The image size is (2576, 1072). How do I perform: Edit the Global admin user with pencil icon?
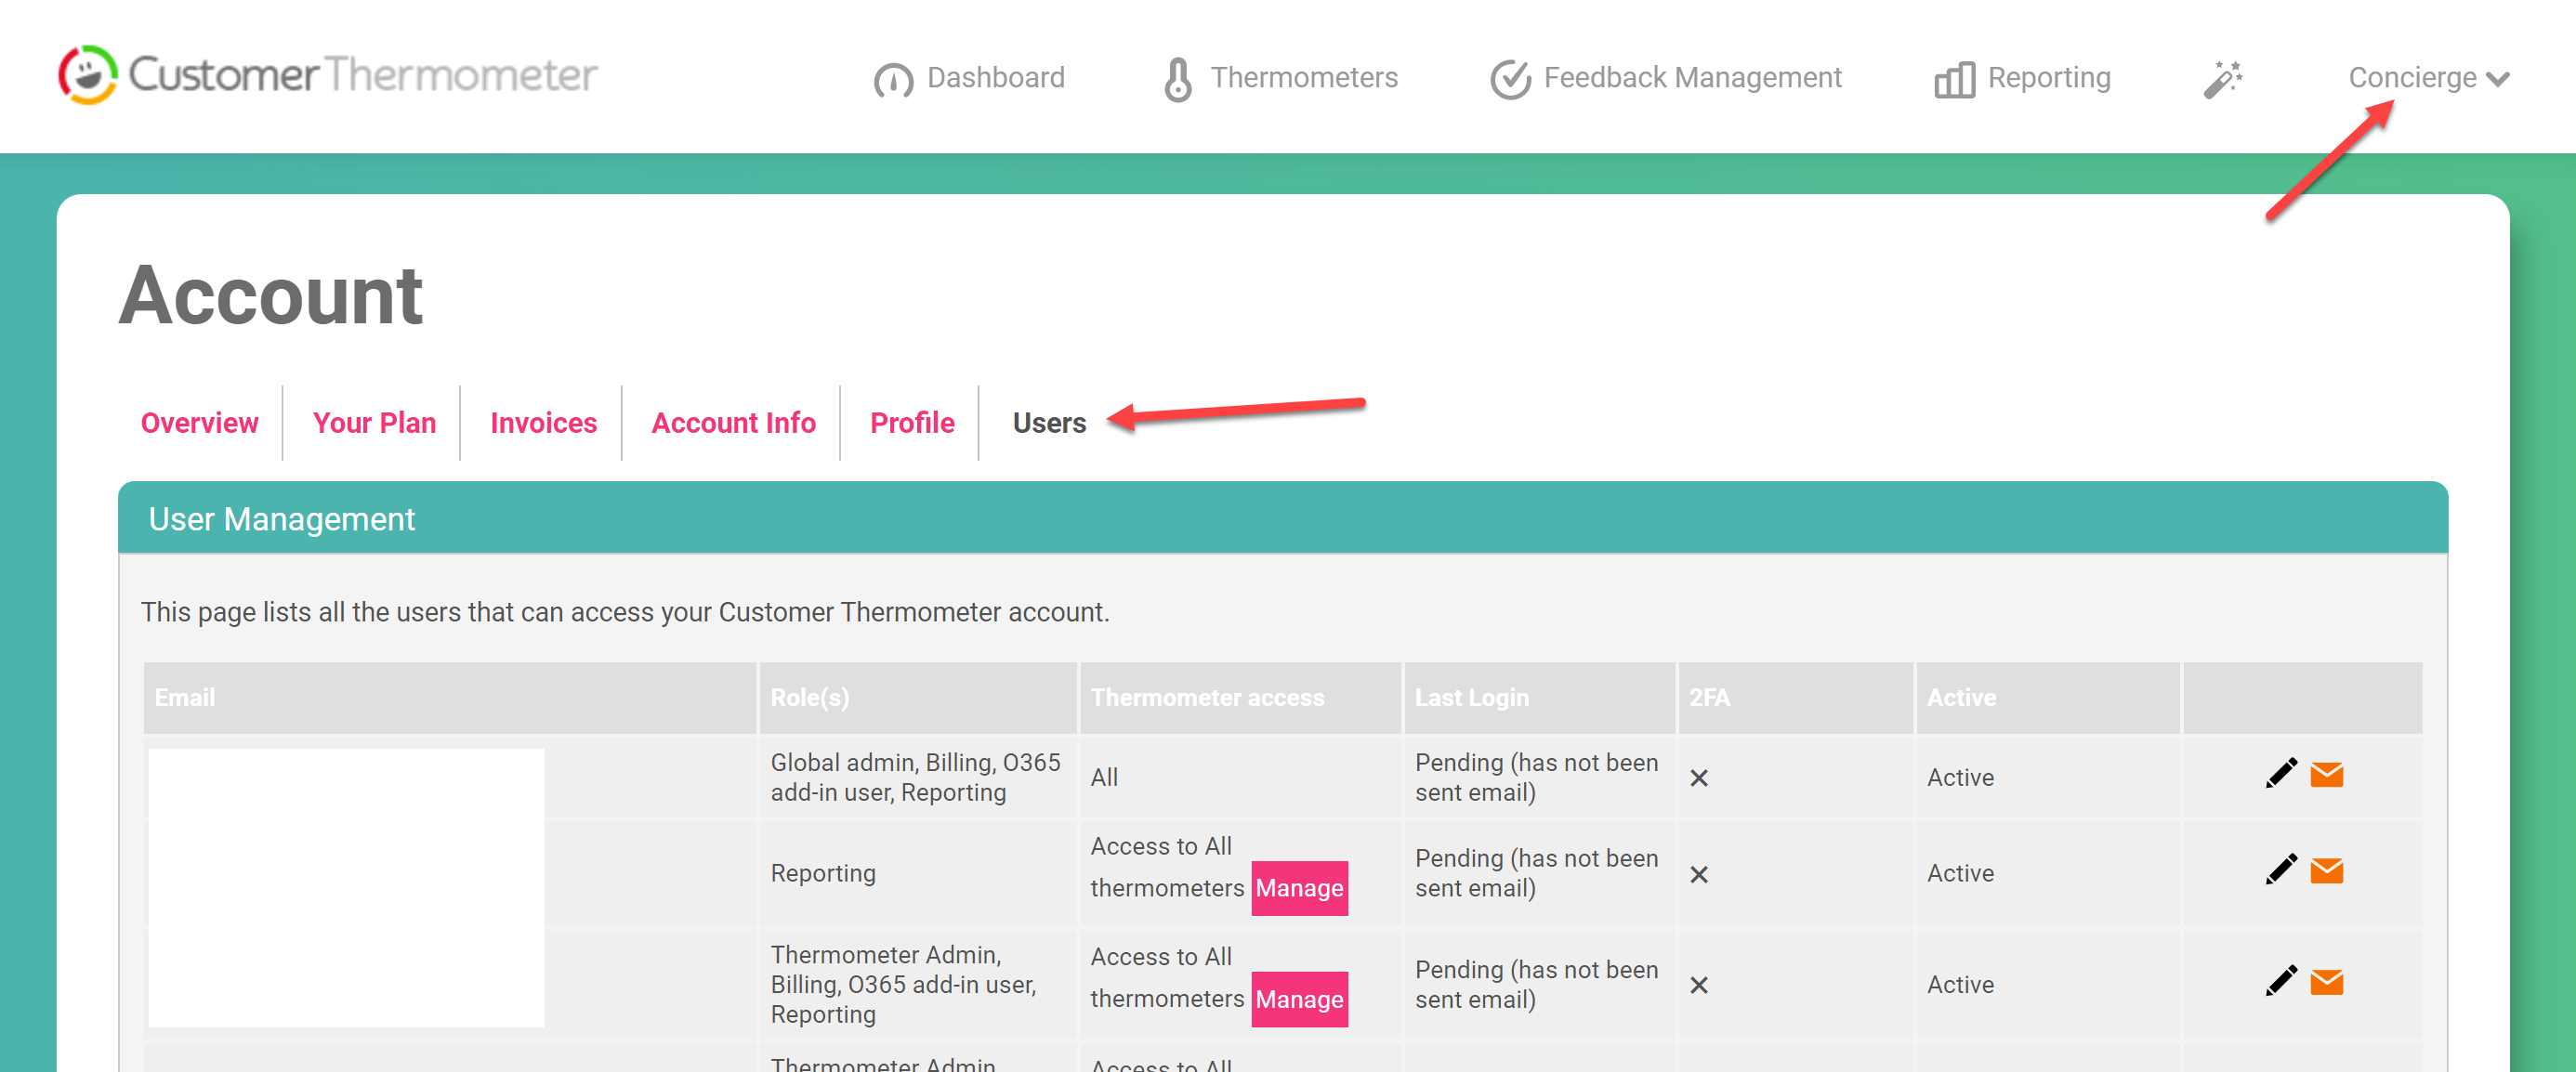2281,774
